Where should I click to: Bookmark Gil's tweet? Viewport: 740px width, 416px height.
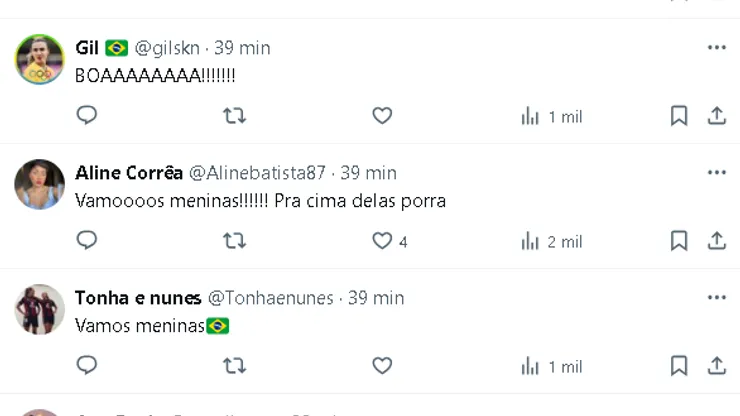(x=679, y=116)
